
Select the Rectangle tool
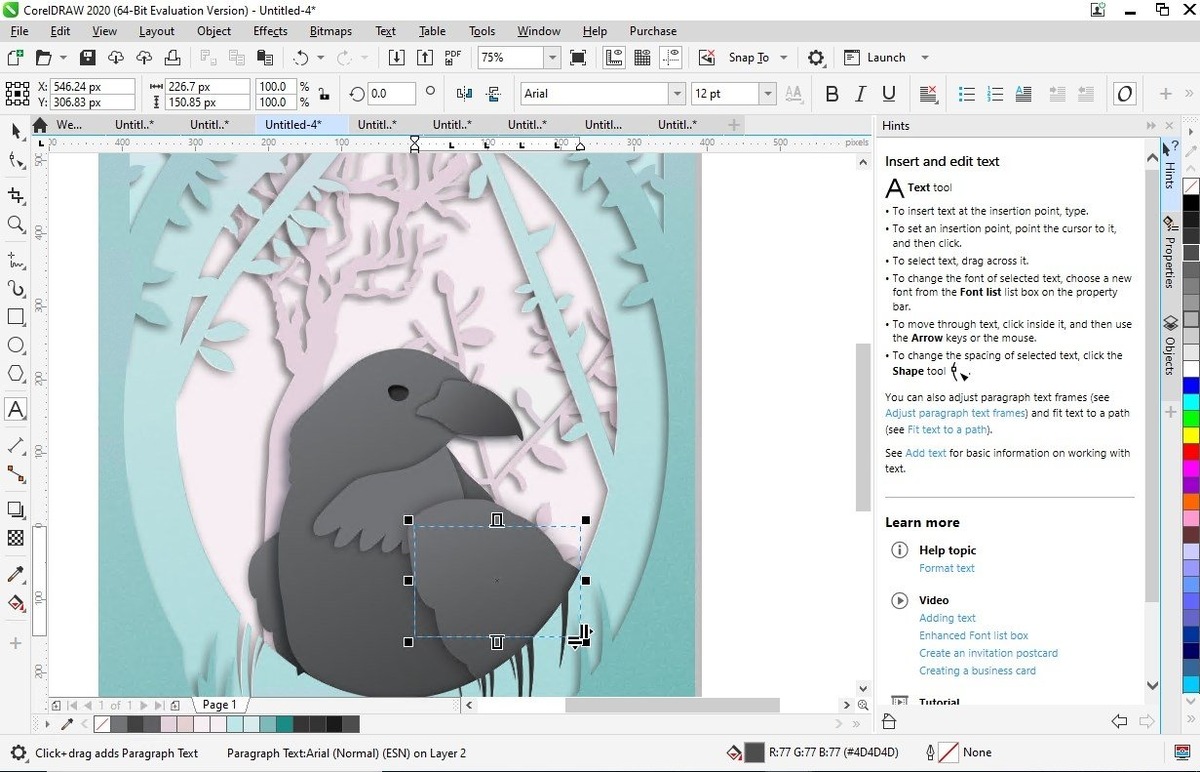click(x=16, y=317)
